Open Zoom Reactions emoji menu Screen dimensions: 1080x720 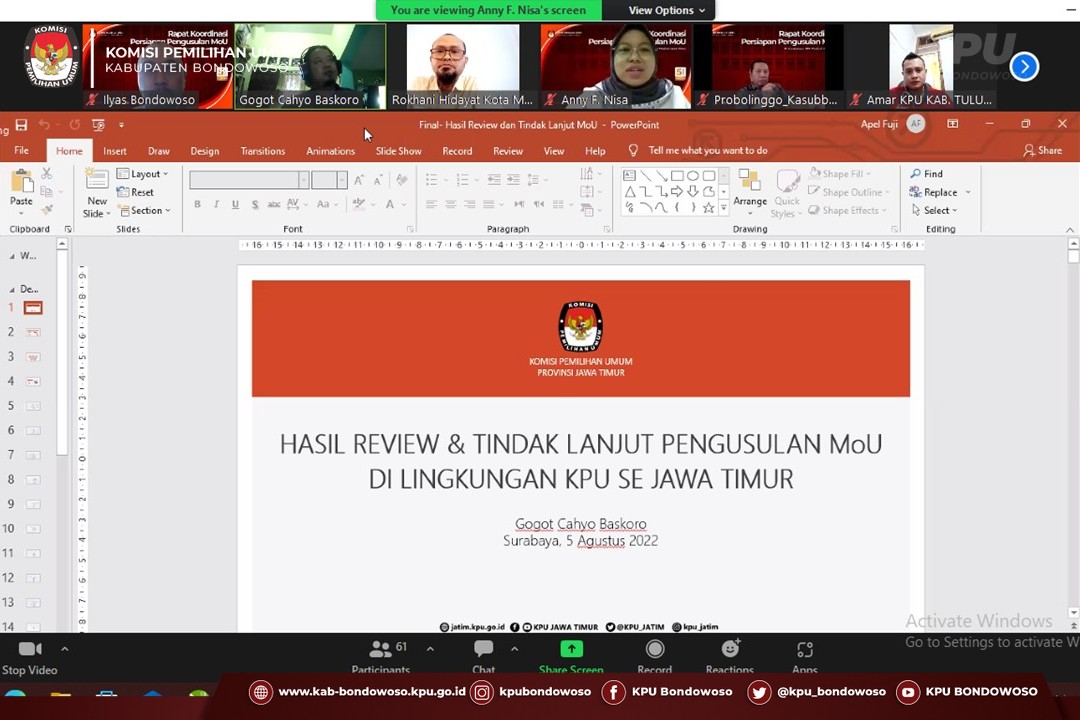coord(730,650)
